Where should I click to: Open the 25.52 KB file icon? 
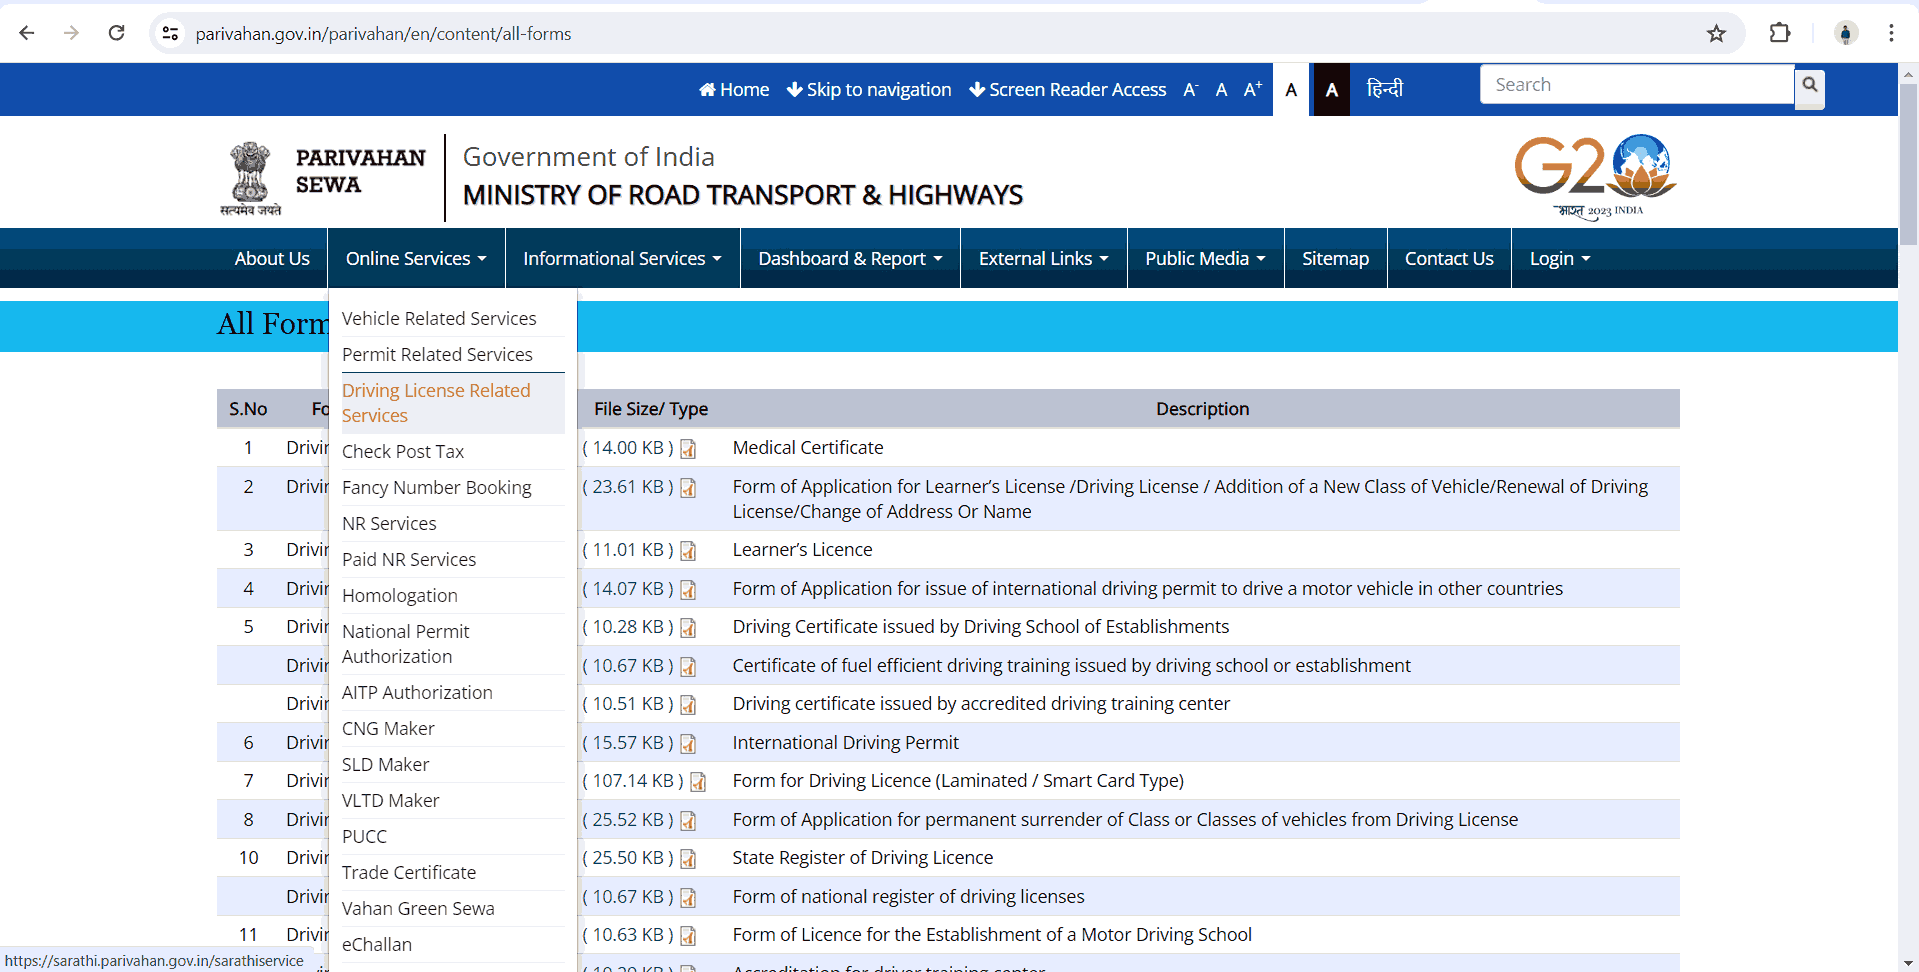click(x=688, y=821)
